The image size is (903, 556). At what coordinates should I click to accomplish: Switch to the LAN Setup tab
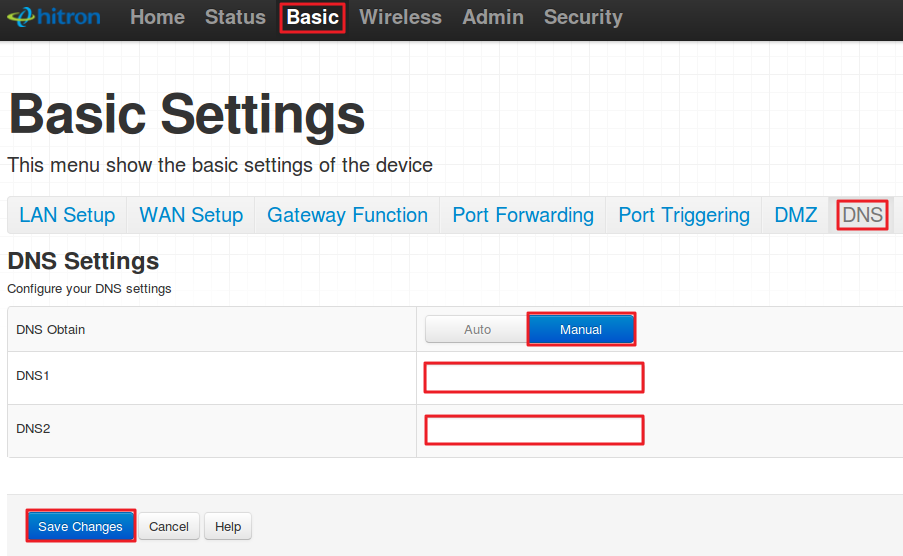67,215
